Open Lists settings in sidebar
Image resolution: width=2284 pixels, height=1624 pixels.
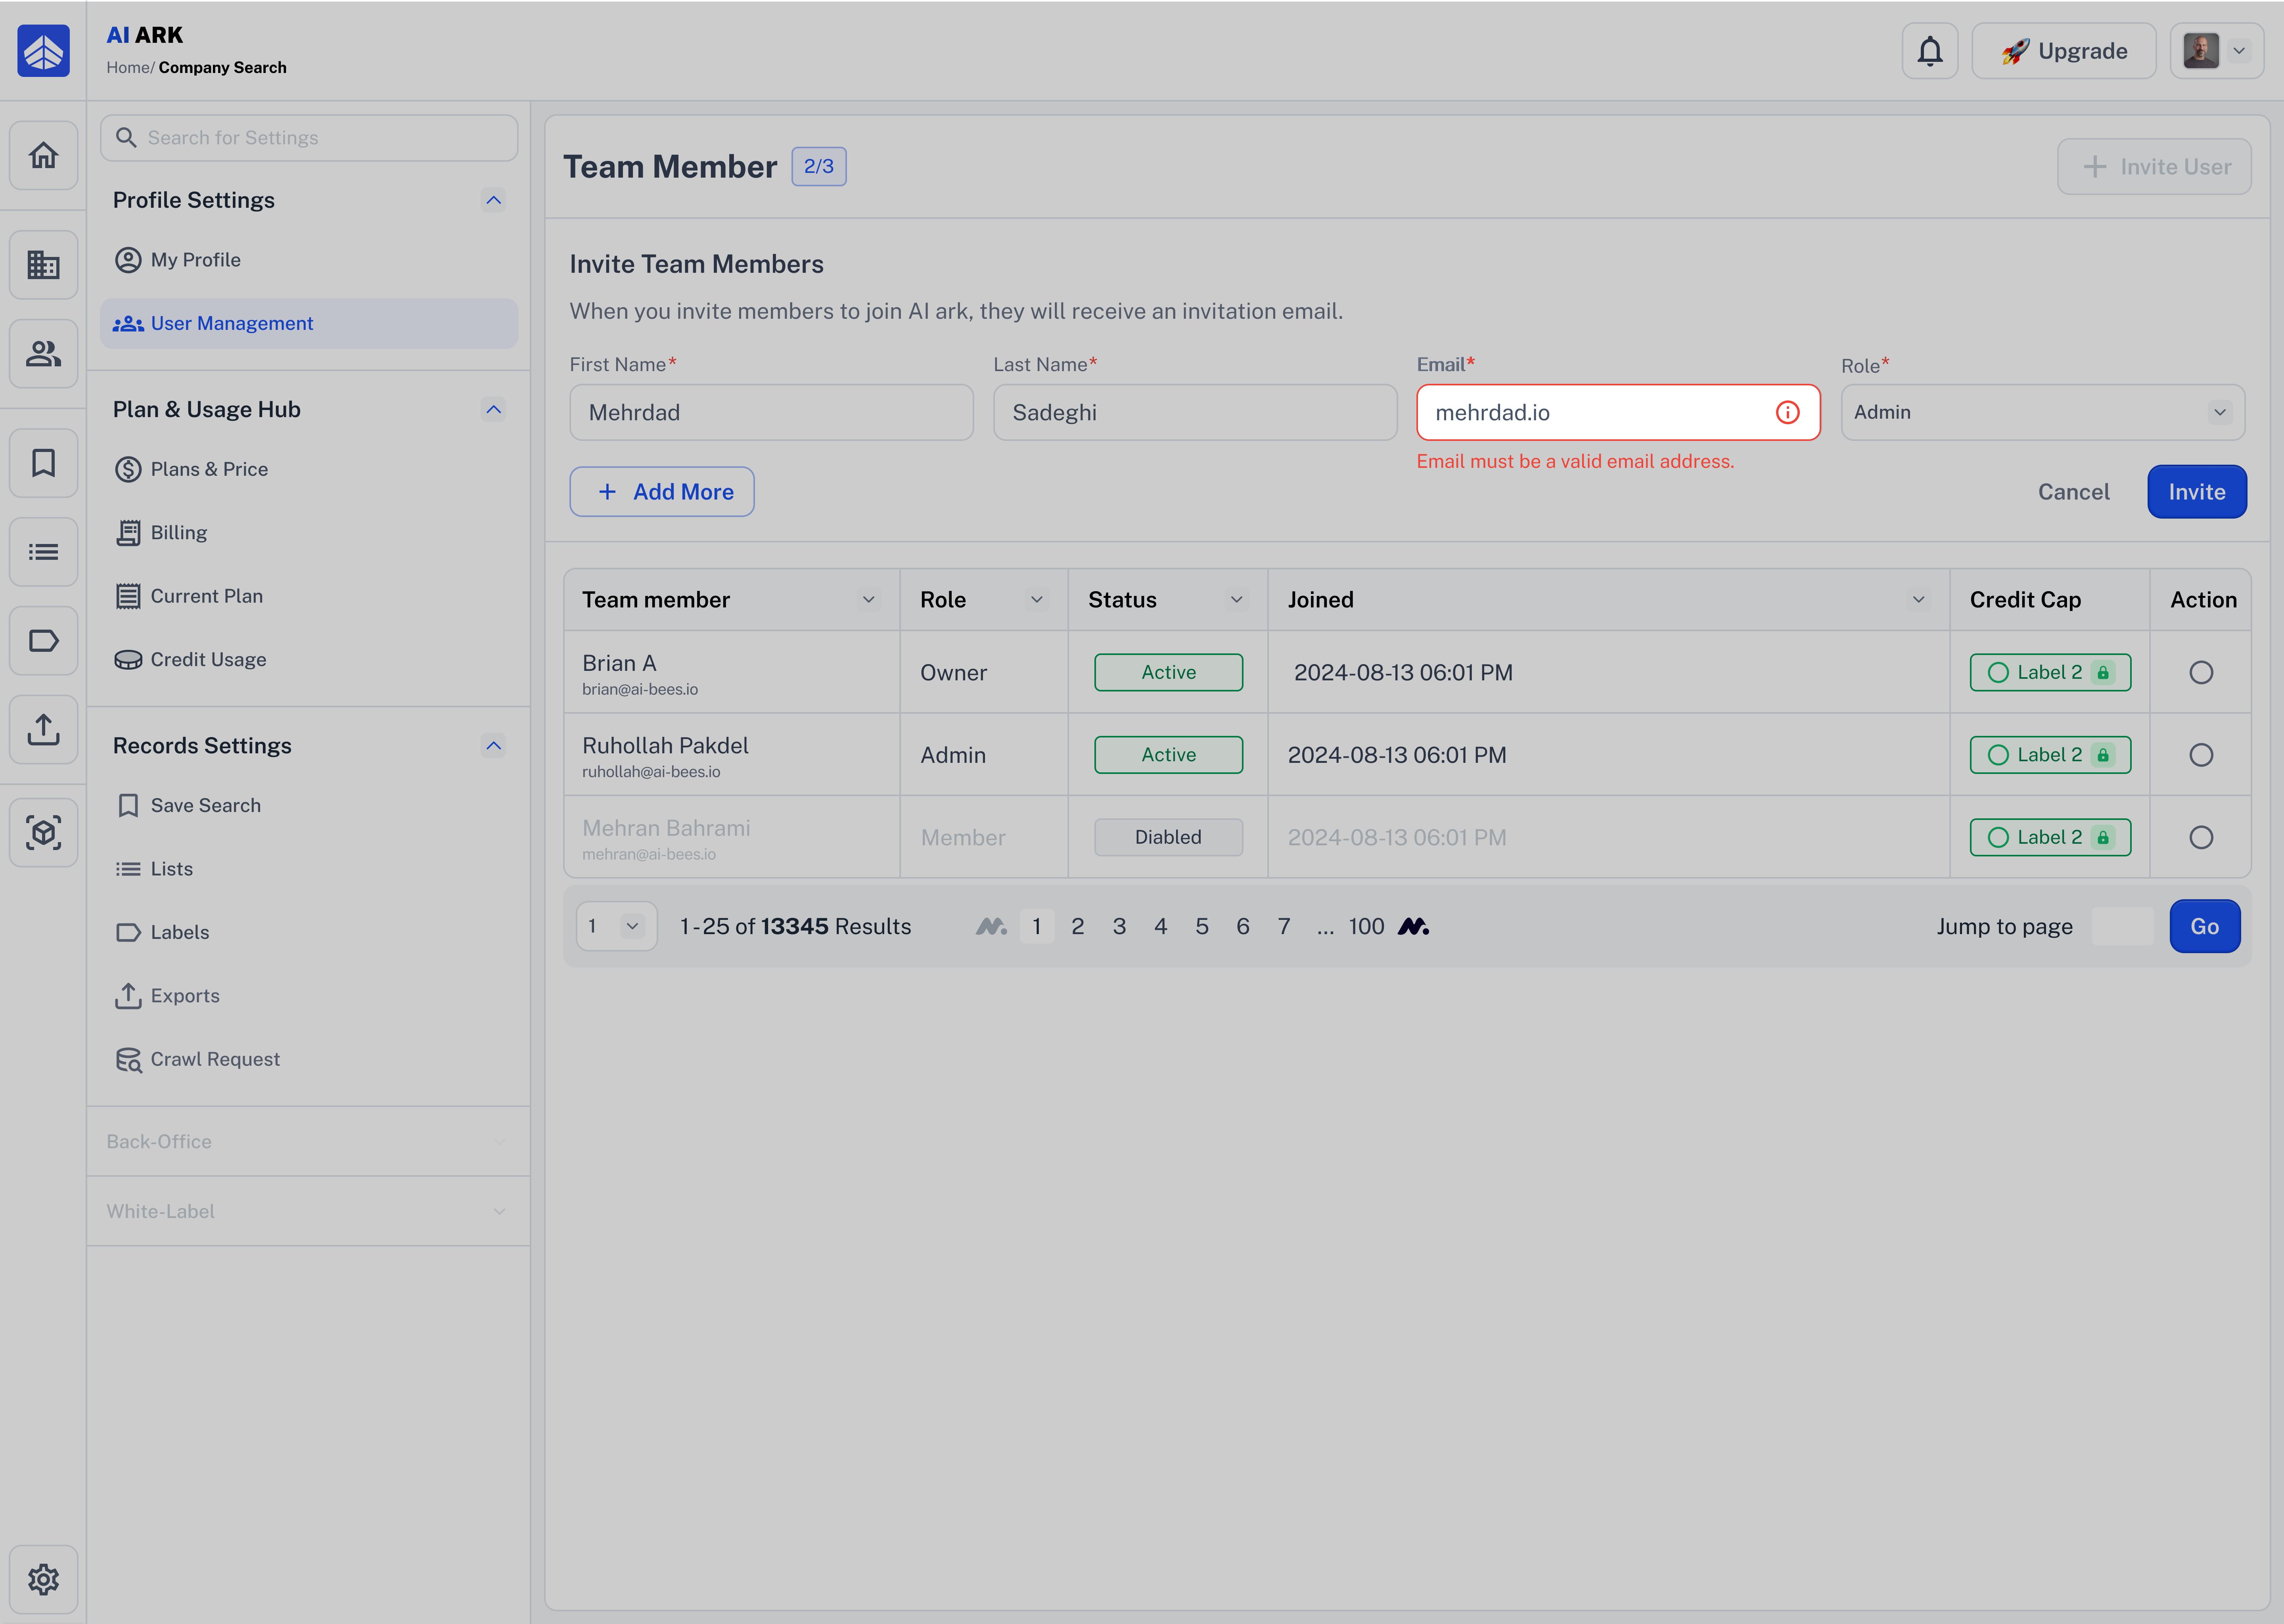pos(308,869)
